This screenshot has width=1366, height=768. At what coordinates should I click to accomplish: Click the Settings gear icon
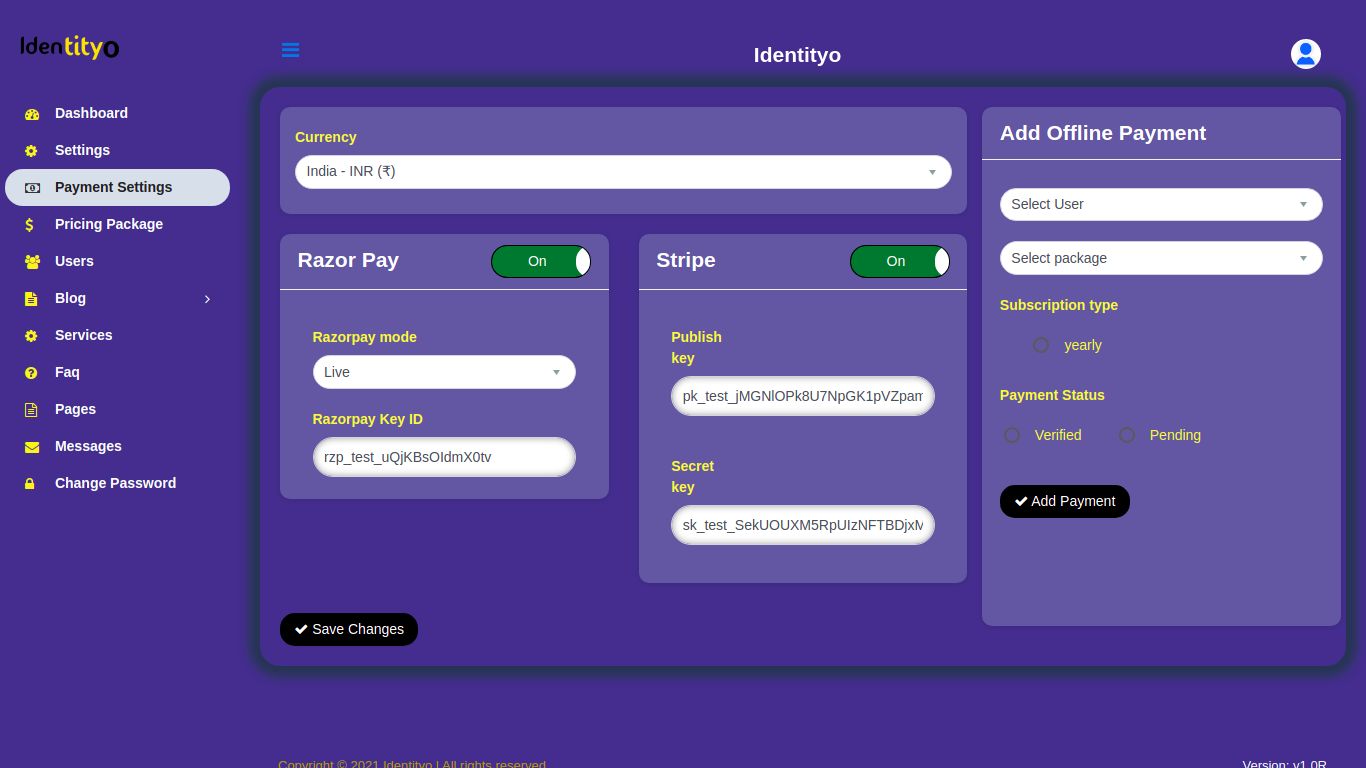32,151
